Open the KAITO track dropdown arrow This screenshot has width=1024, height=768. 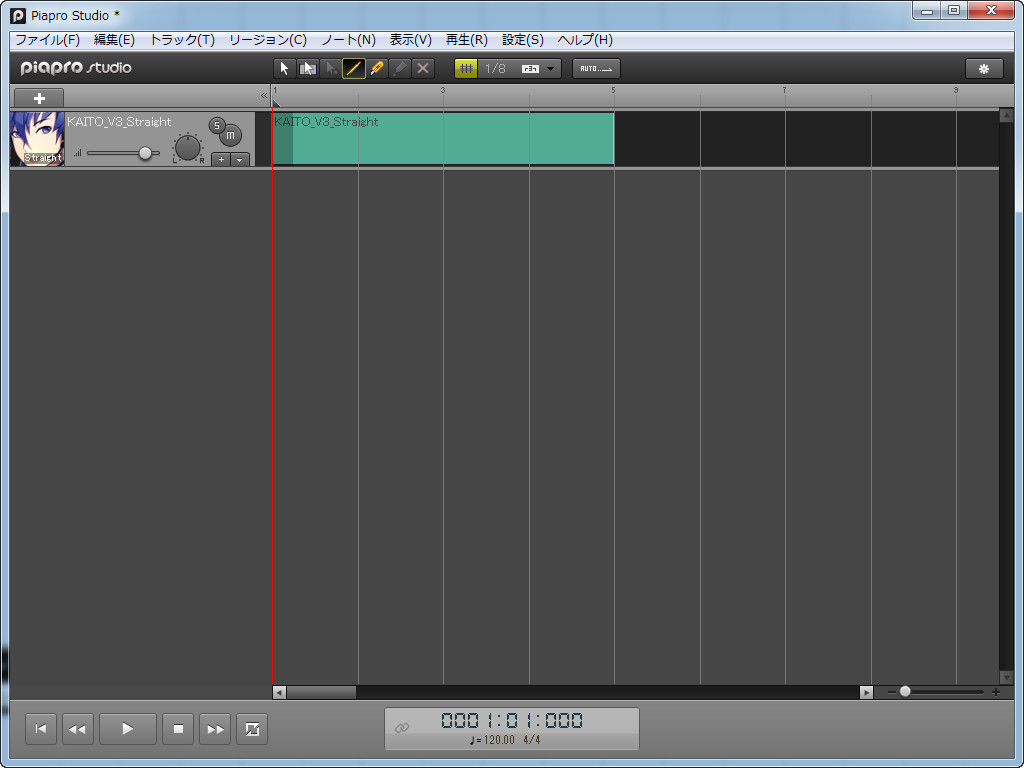tap(240, 159)
